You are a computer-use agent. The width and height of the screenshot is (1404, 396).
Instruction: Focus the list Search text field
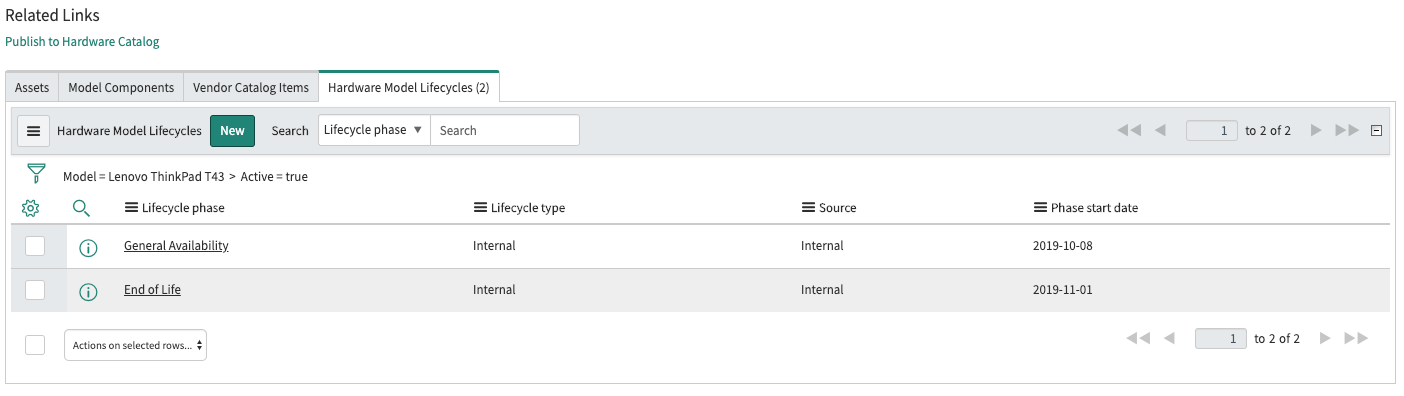click(x=505, y=130)
